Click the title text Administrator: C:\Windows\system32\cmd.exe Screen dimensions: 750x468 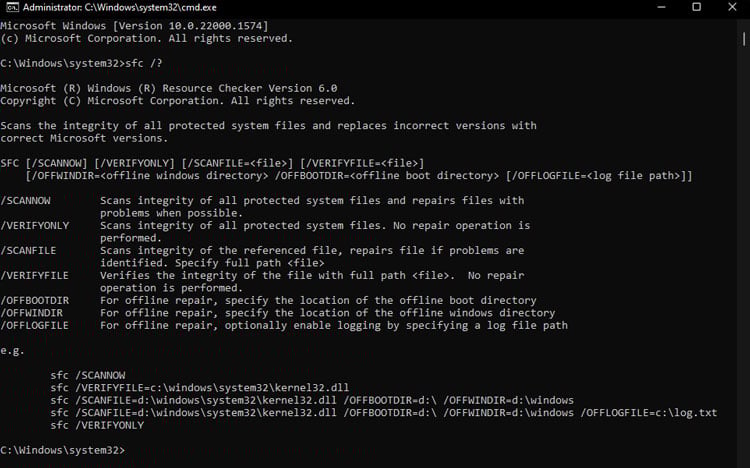[120, 8]
